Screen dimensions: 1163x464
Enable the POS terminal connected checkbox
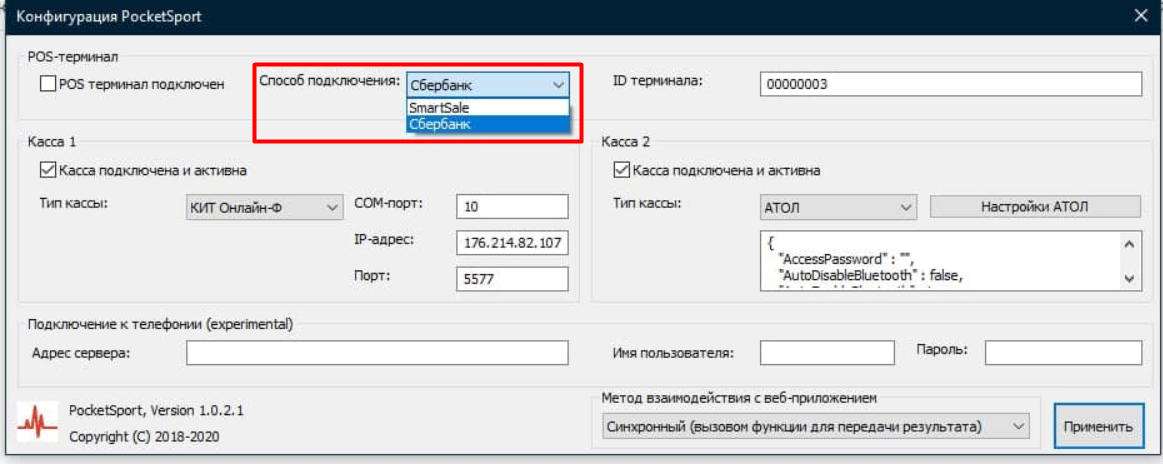[48, 85]
